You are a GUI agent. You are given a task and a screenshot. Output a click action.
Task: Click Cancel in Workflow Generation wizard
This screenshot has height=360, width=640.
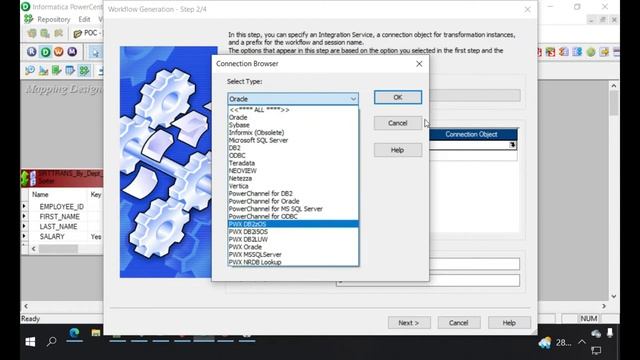click(459, 322)
